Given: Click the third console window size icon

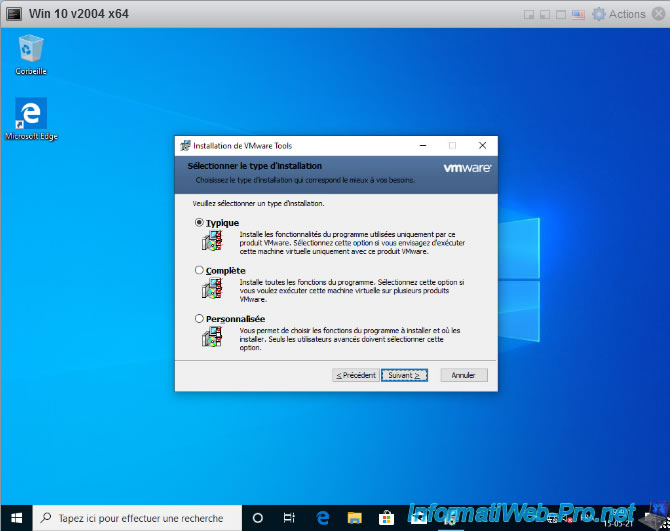Looking at the screenshot, I should 561,15.
